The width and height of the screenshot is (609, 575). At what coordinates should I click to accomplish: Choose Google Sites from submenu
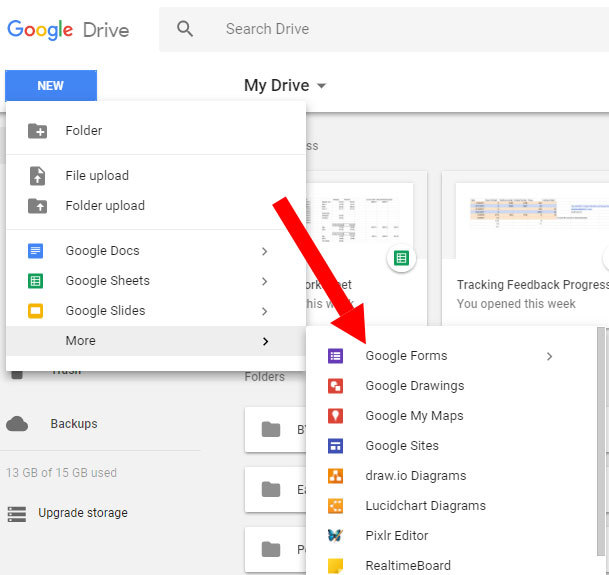(x=451, y=446)
